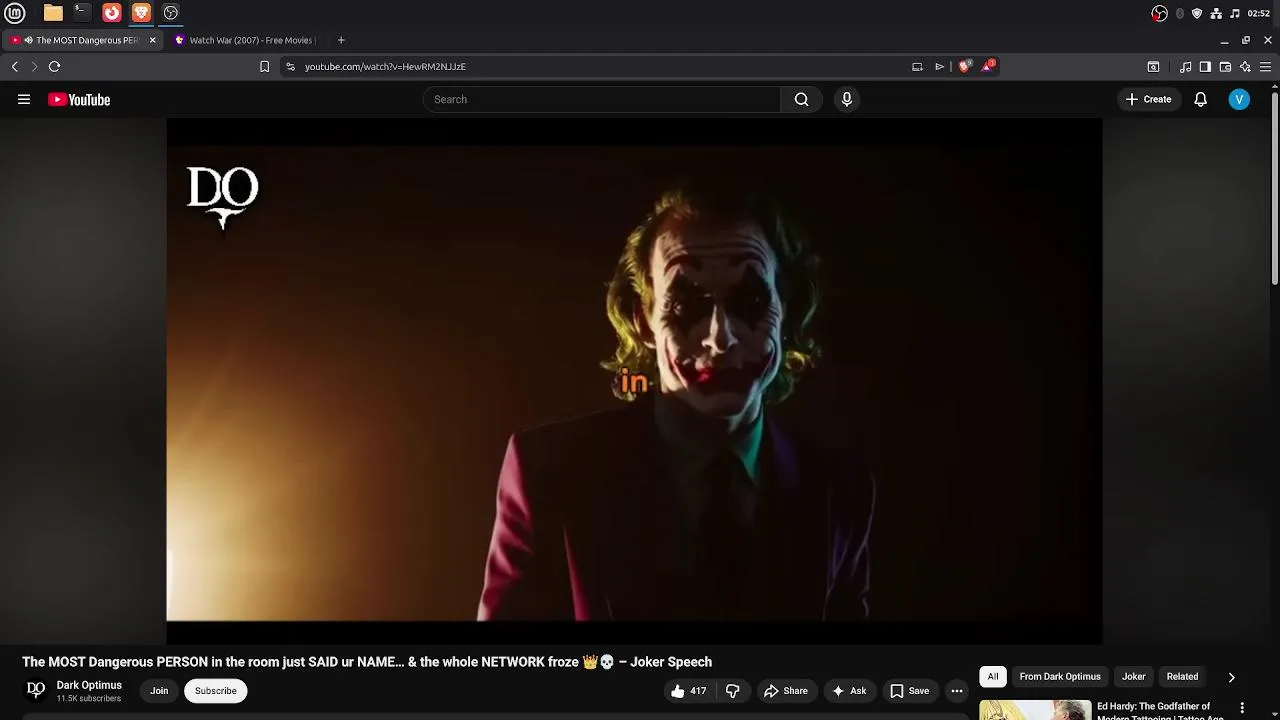
Task: Open the browser tab search icon
Action: click(x=1153, y=67)
